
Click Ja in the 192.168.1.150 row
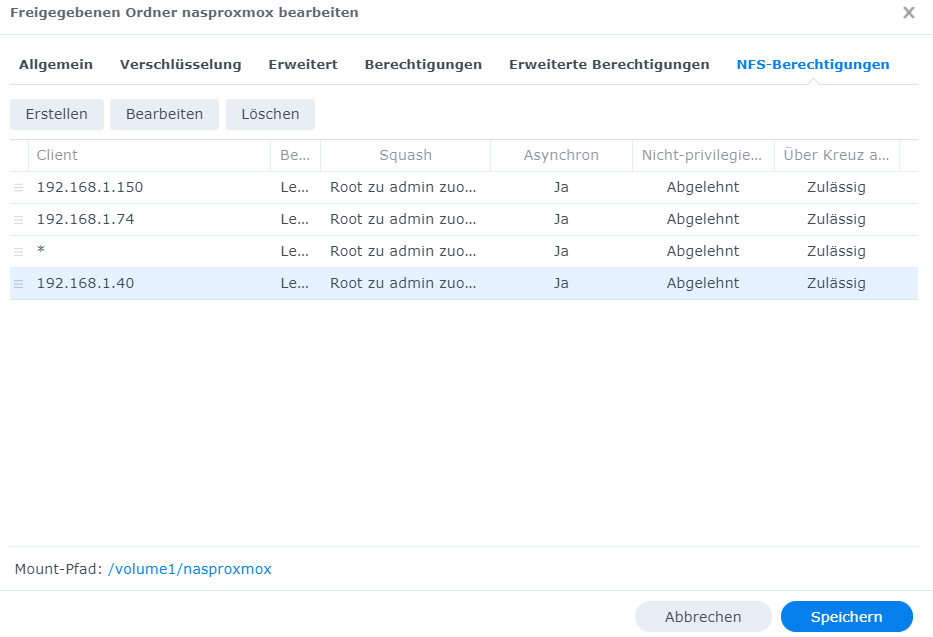[561, 187]
